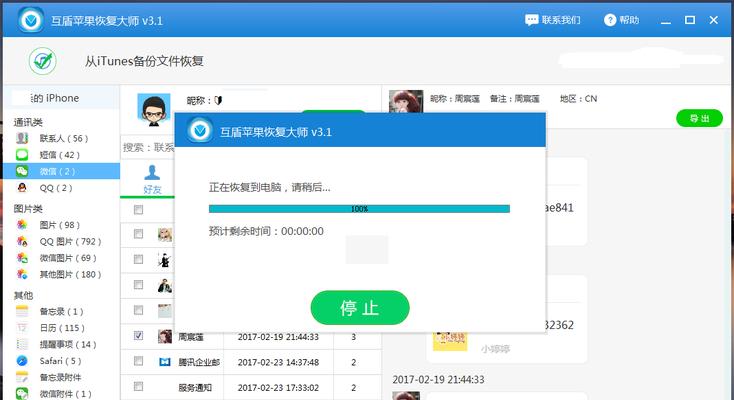Check the 腾讯企业邮 row checkbox
Screen dimensions: 734x400
(x=138, y=361)
